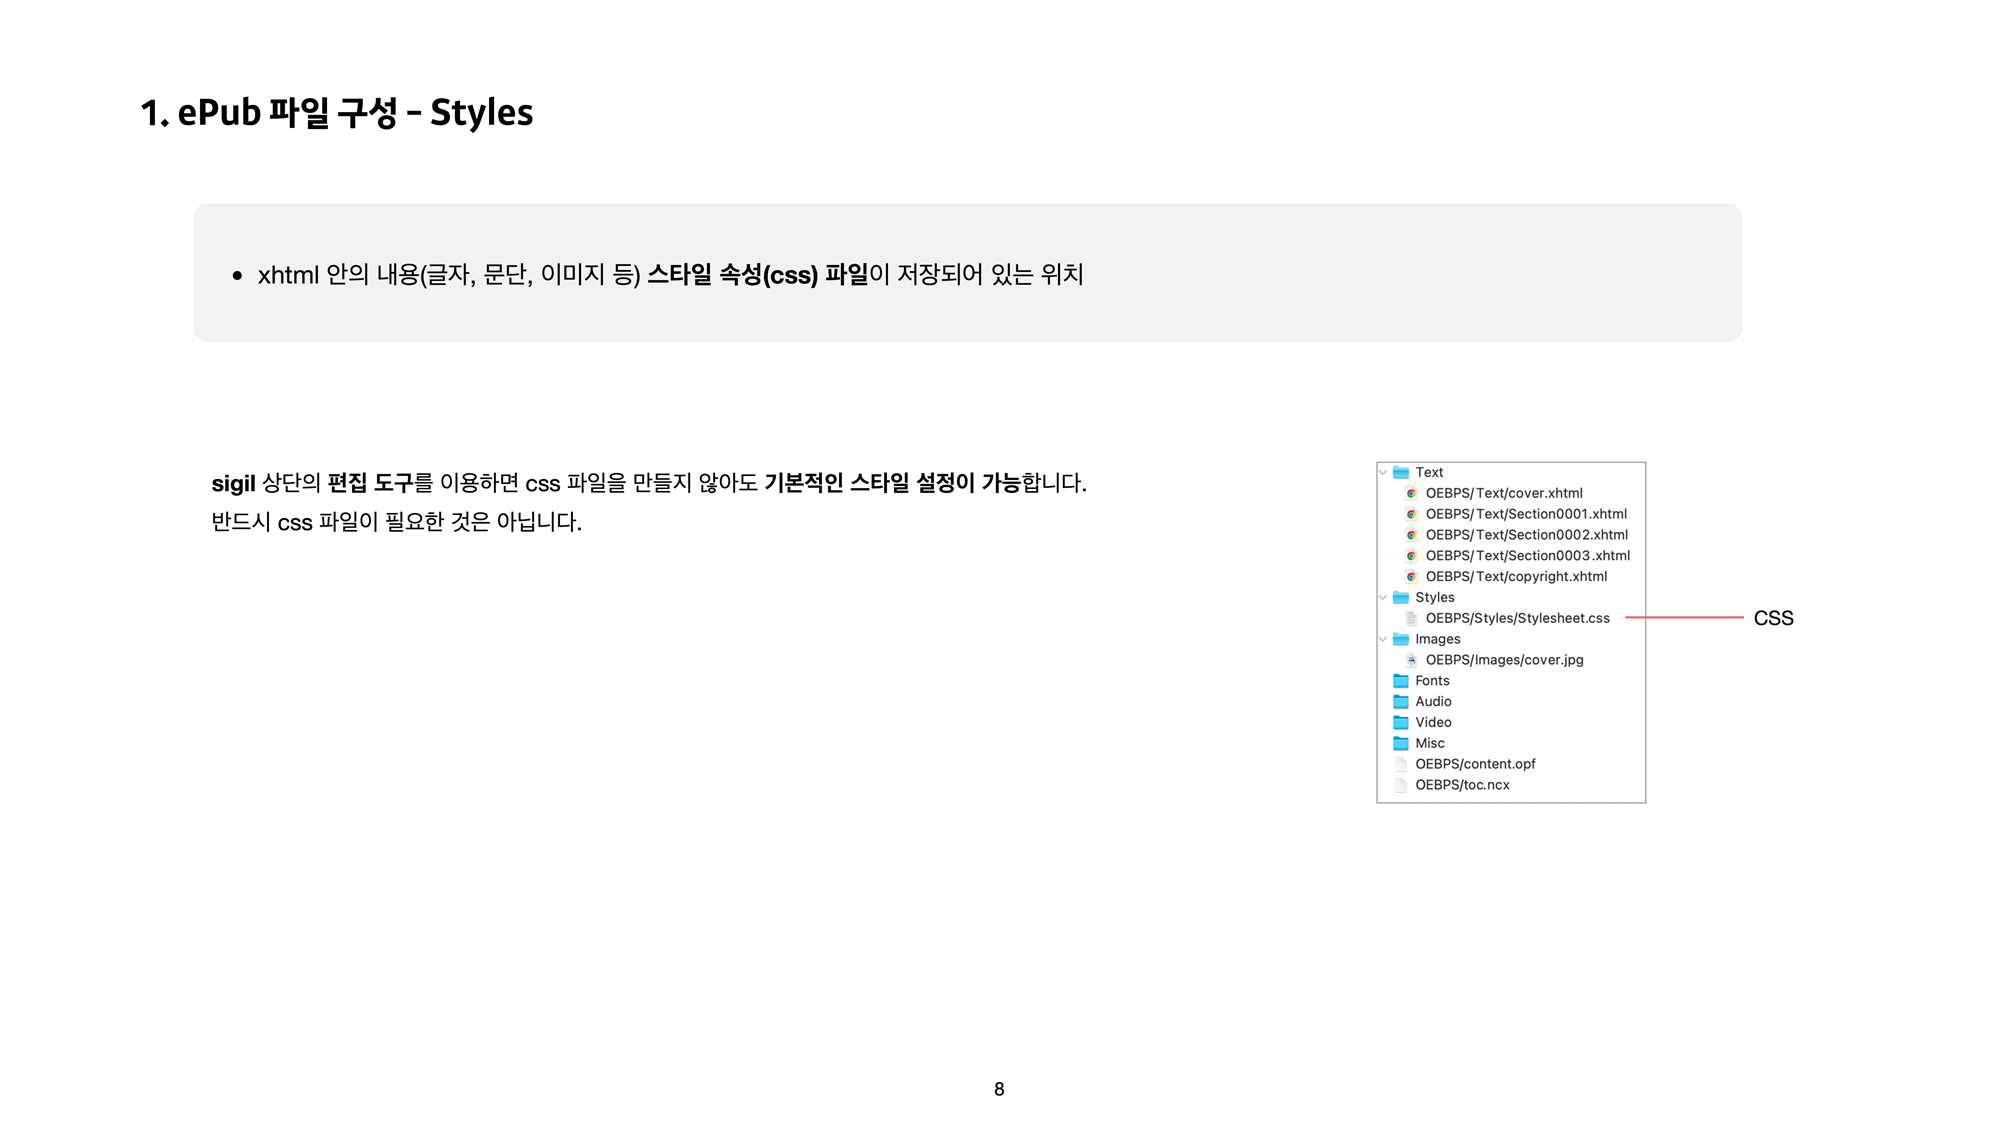2000x1125 pixels.
Task: Click the Section0002.xhtml file icon
Action: (x=1411, y=535)
